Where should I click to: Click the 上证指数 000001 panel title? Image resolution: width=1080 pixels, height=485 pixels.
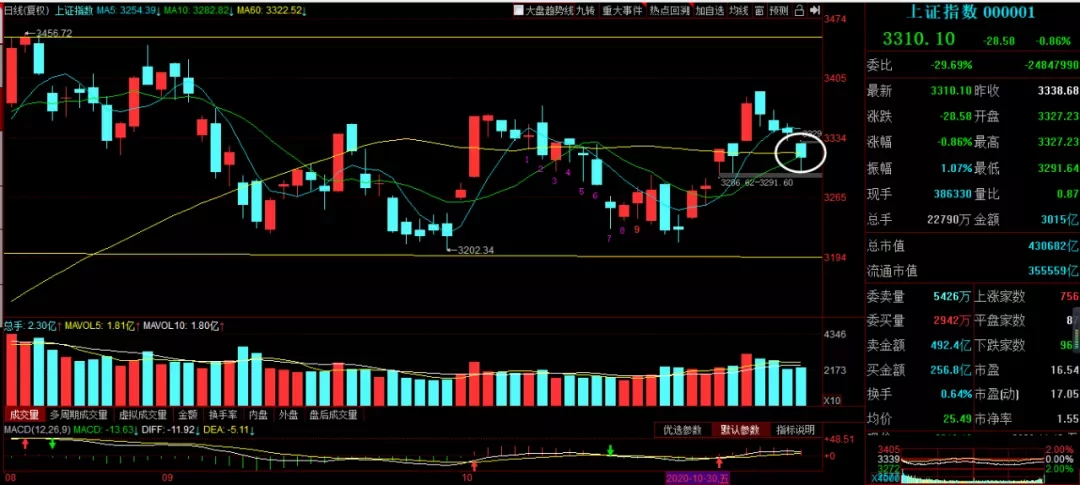point(968,12)
